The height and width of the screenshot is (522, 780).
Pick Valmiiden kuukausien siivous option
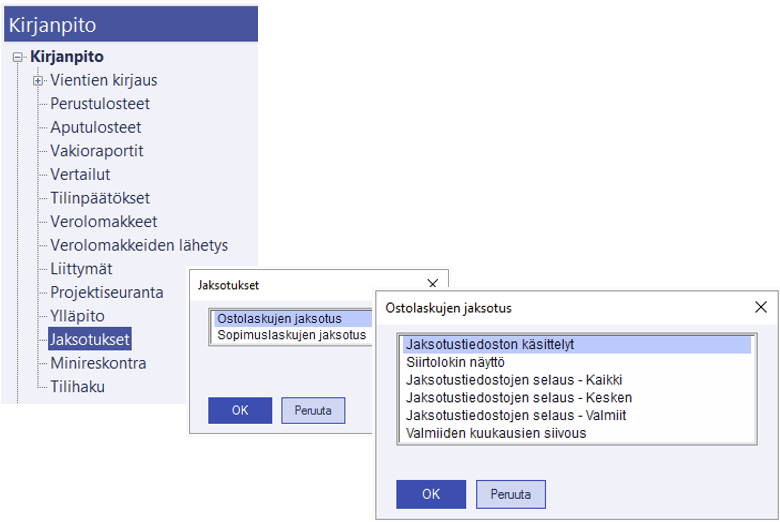(496, 433)
